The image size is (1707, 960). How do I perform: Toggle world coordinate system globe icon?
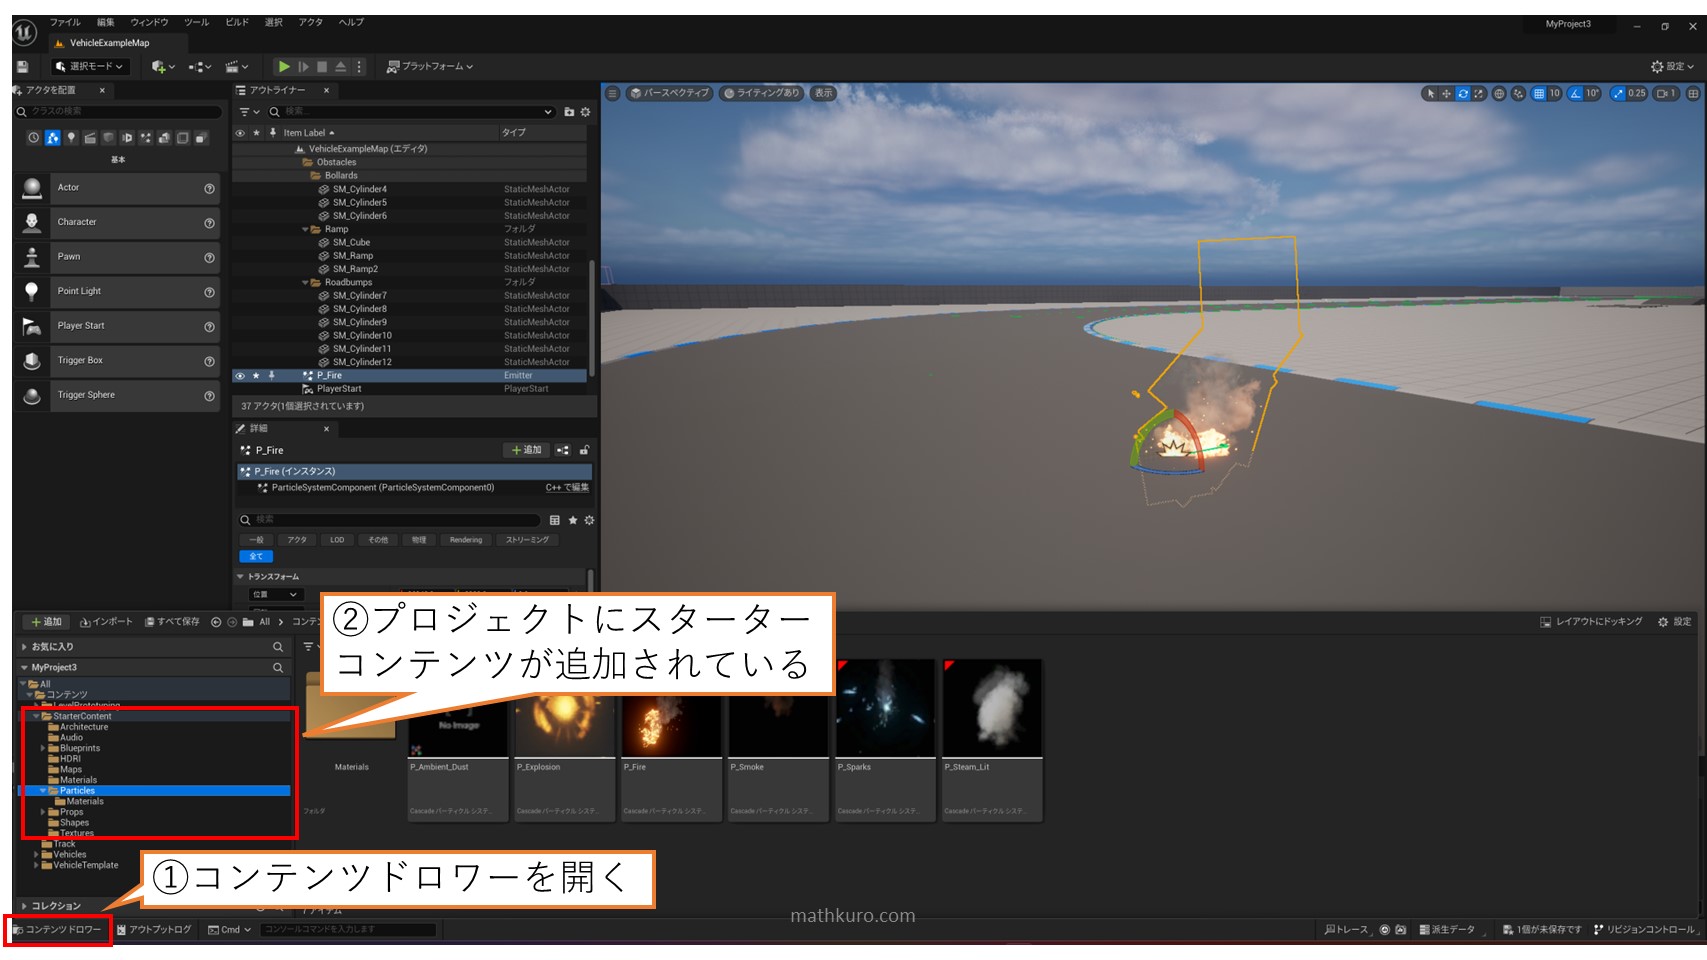click(x=1499, y=93)
